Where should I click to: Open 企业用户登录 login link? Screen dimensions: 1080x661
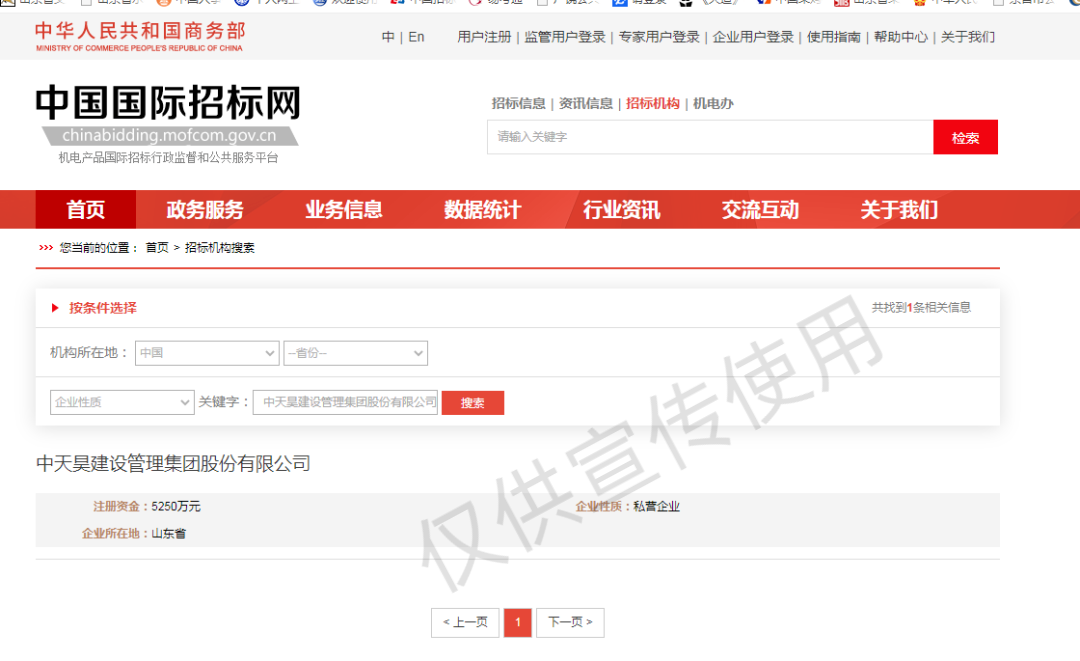753,37
